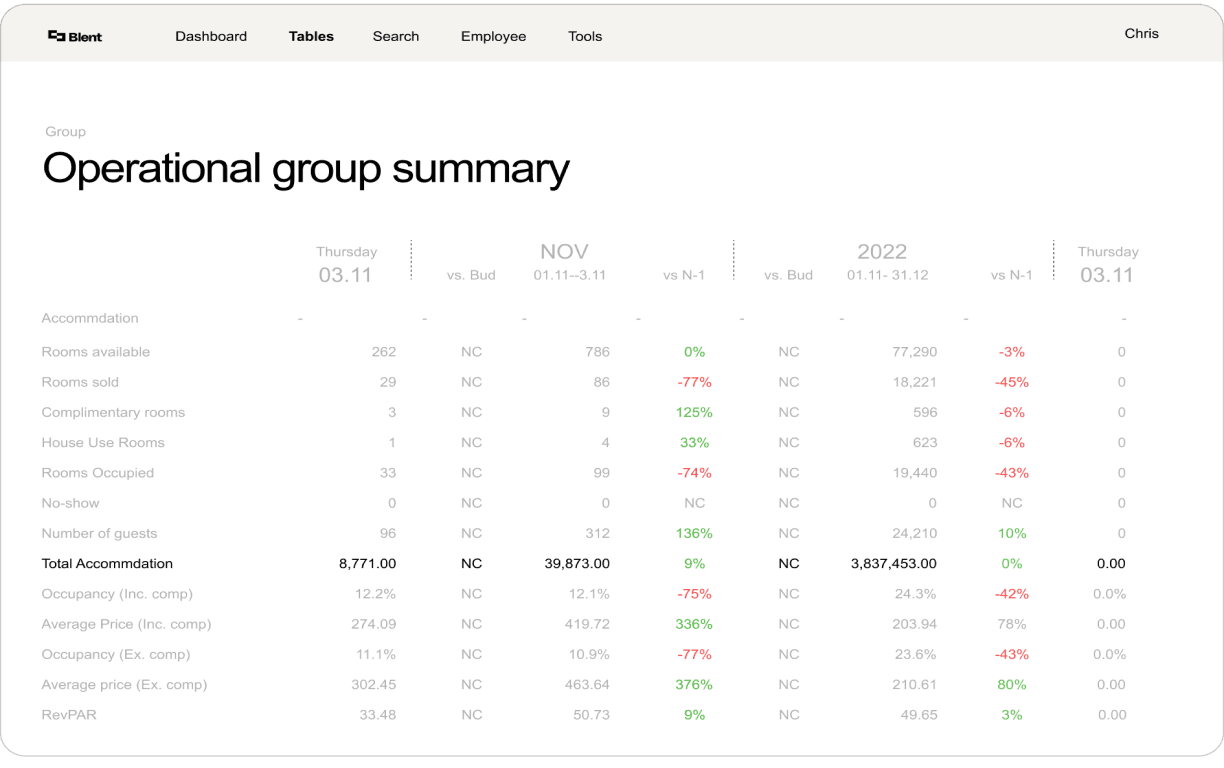Click the 3,837,453.00 total accommodation value
1224x768 pixels.
[x=893, y=563]
